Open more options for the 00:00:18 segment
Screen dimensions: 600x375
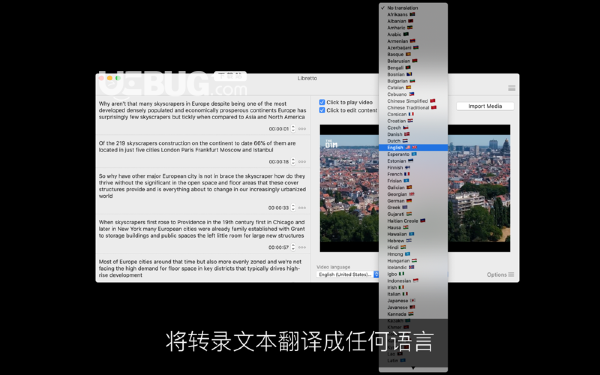click(x=302, y=162)
